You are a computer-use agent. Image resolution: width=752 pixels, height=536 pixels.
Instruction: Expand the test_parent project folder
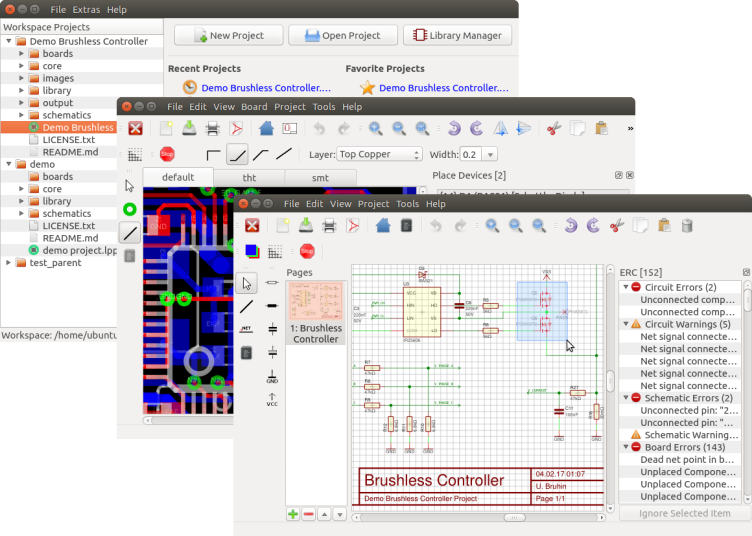click(8, 263)
